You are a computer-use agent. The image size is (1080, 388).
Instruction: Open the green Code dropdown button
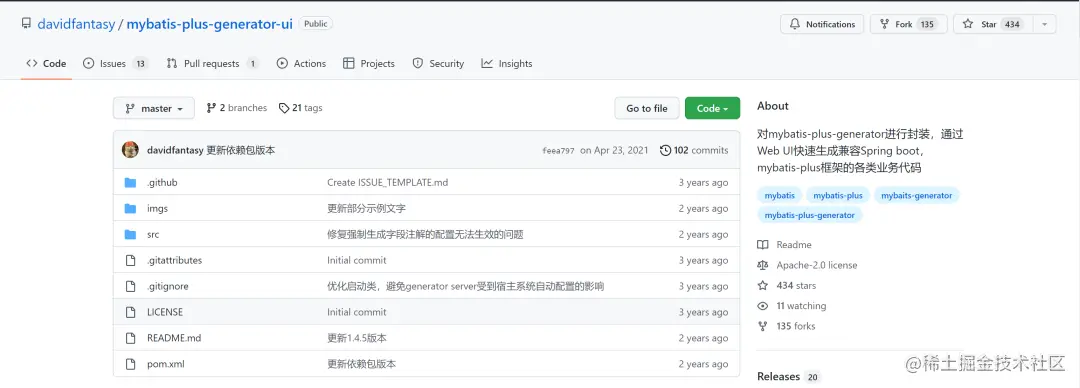pyautogui.click(x=712, y=108)
